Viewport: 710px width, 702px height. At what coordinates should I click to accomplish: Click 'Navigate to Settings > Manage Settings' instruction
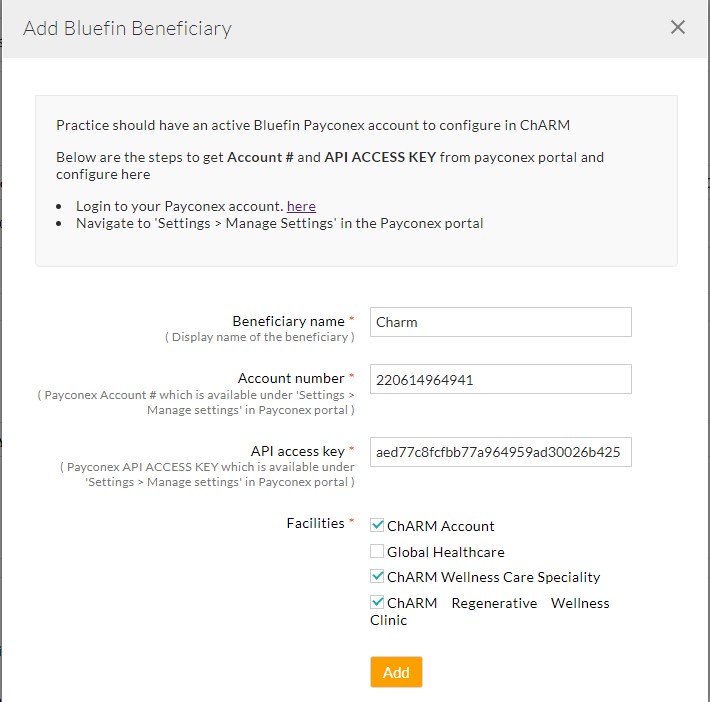click(x=279, y=223)
